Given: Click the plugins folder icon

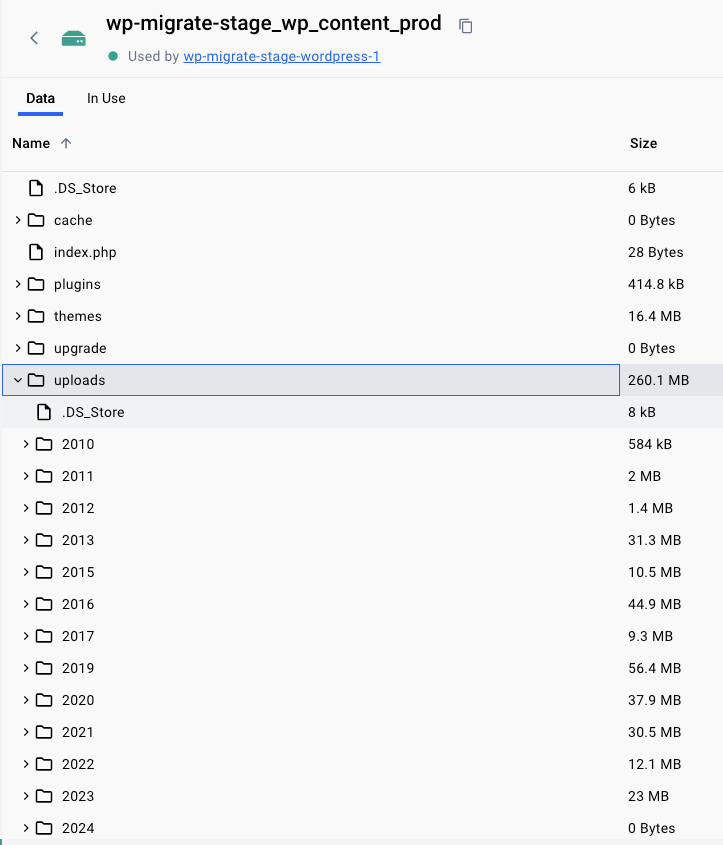Looking at the screenshot, I should 36,284.
